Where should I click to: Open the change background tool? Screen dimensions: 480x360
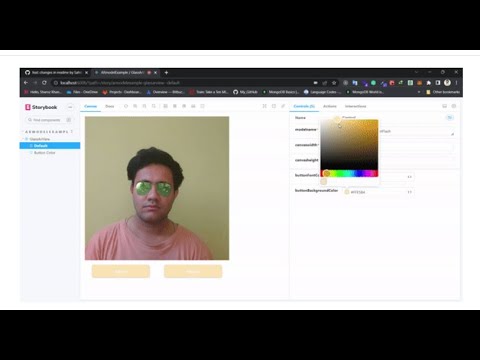point(165,106)
